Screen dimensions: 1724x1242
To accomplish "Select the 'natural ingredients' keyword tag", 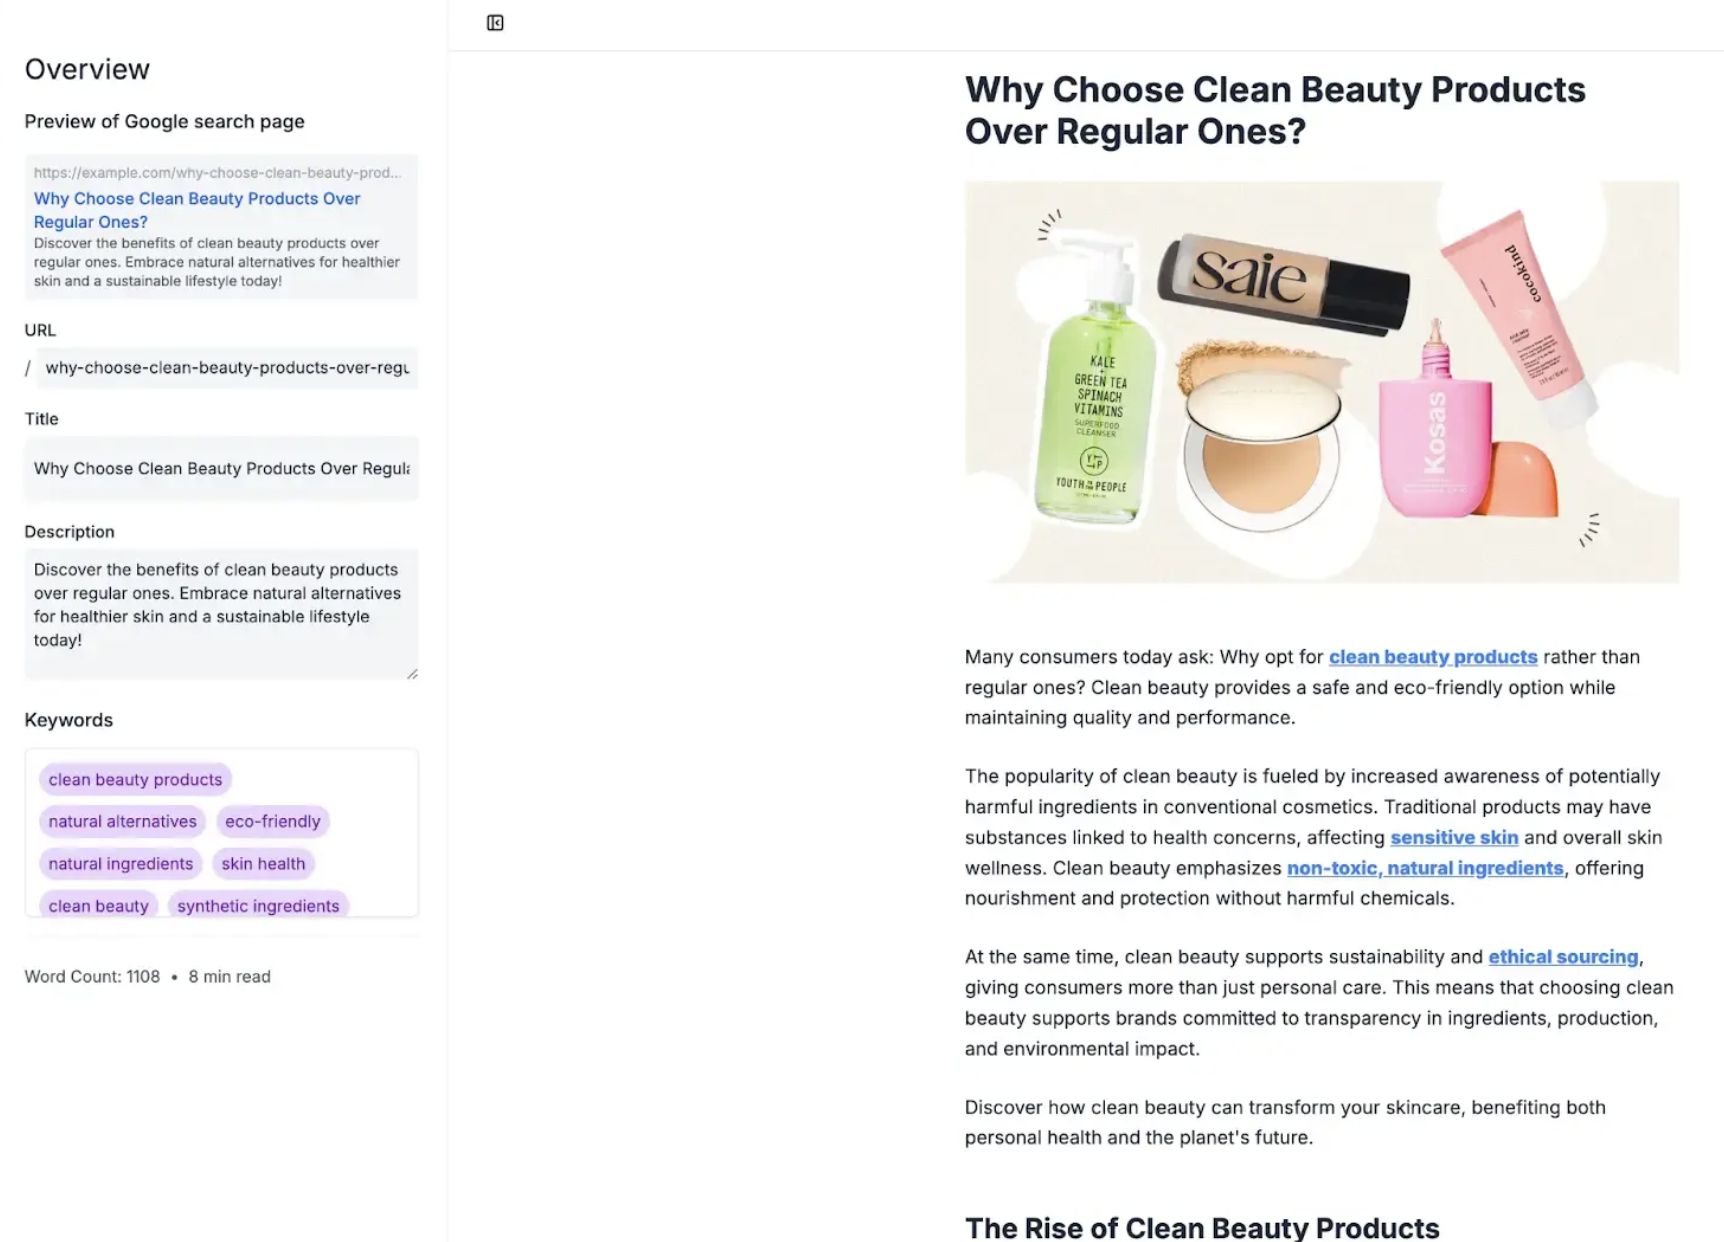I will [x=120, y=864].
